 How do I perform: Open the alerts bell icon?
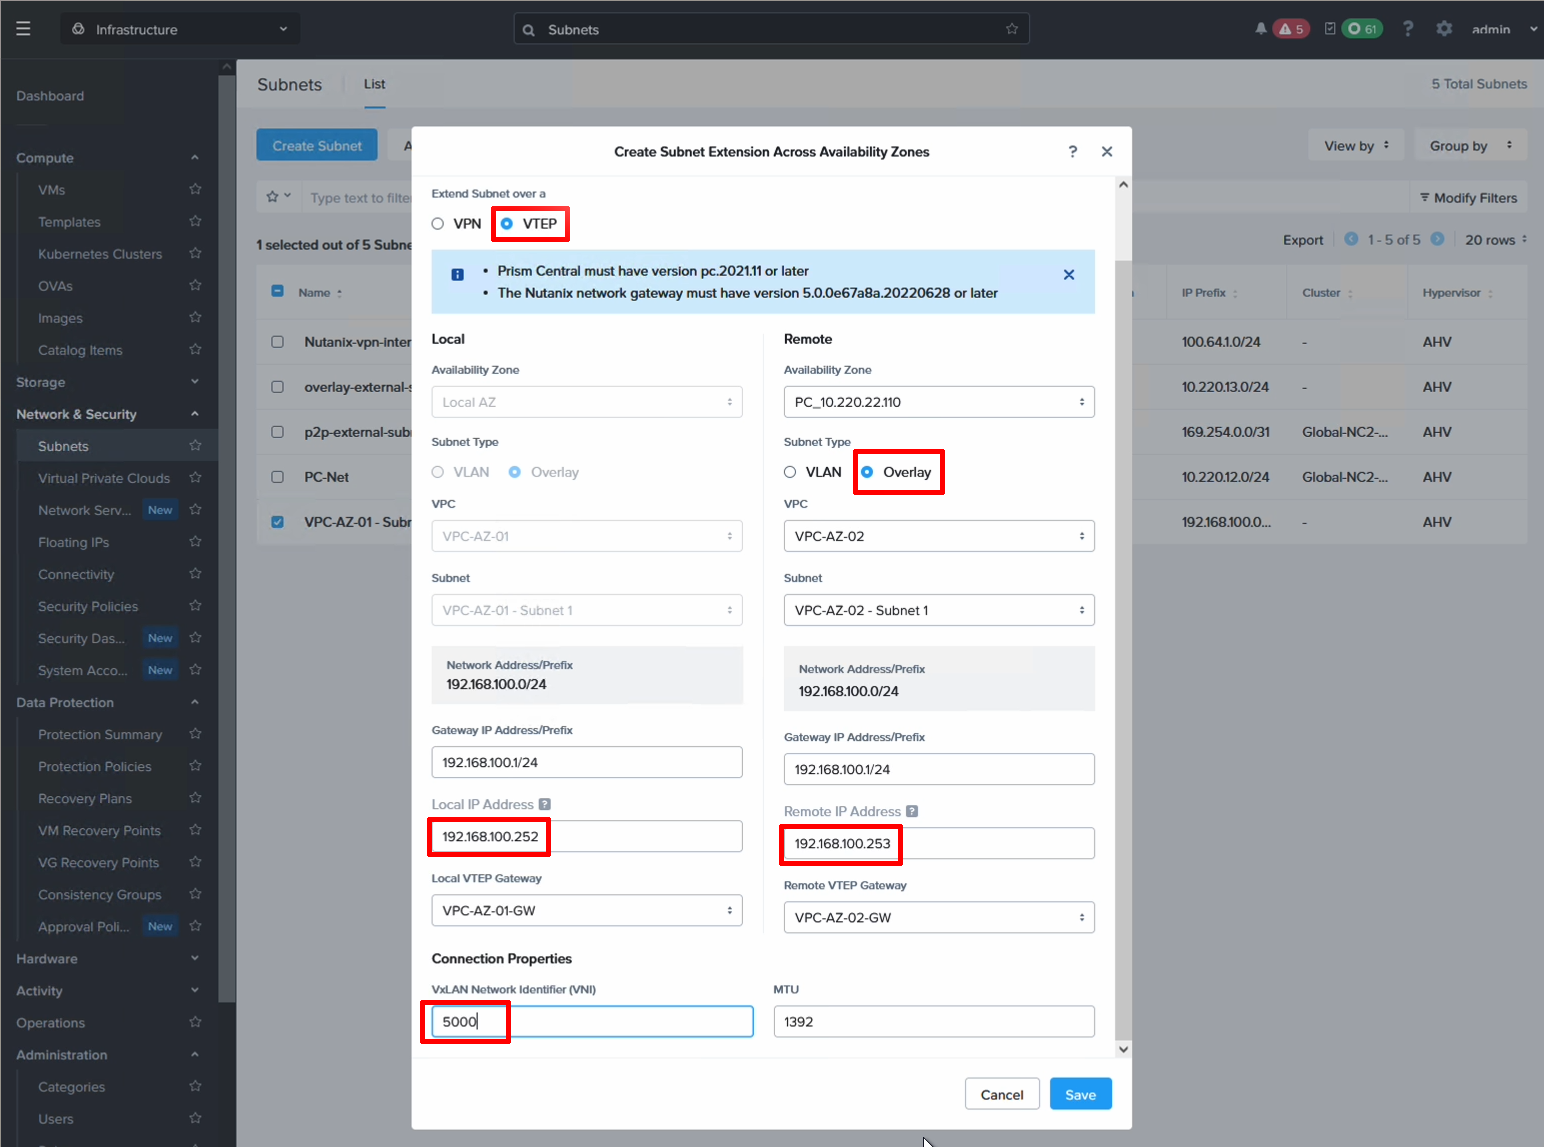point(1261,29)
